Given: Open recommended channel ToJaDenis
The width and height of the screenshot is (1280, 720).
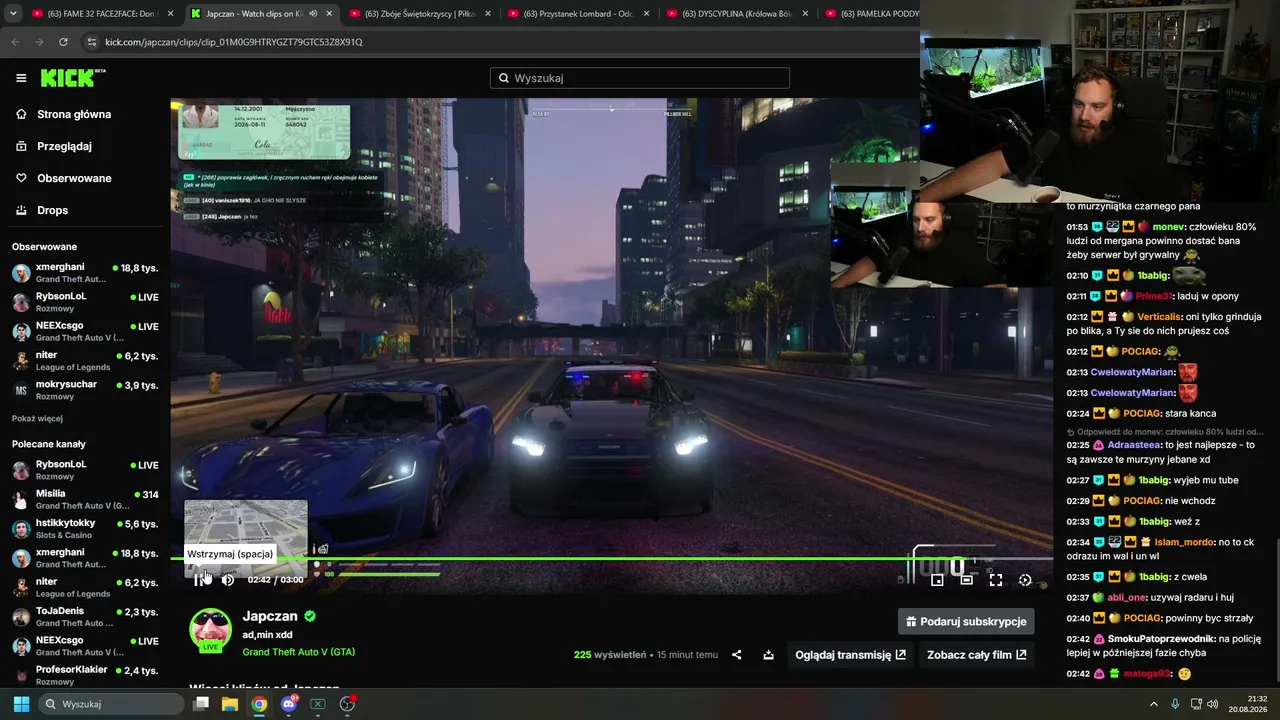Looking at the screenshot, I should pos(85,616).
